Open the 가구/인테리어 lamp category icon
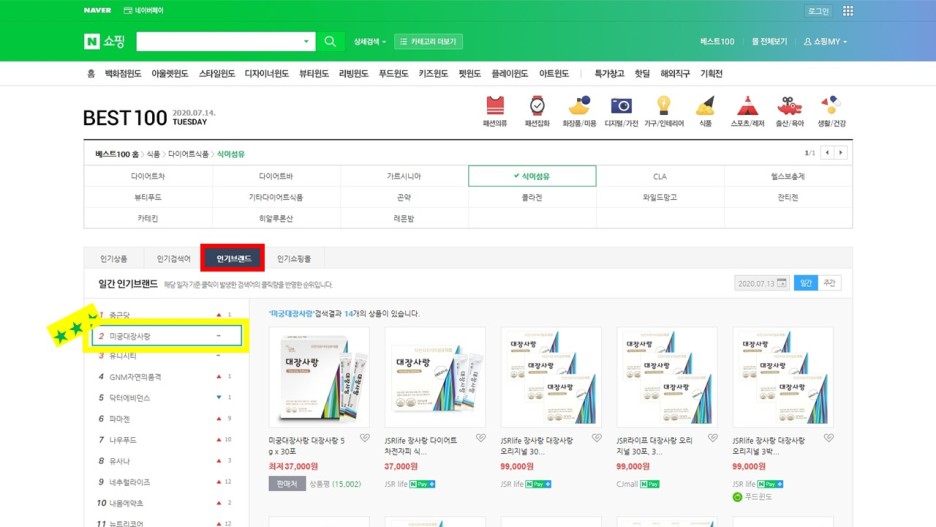Screen dimensions: 936x527 pyautogui.click(x=664, y=110)
